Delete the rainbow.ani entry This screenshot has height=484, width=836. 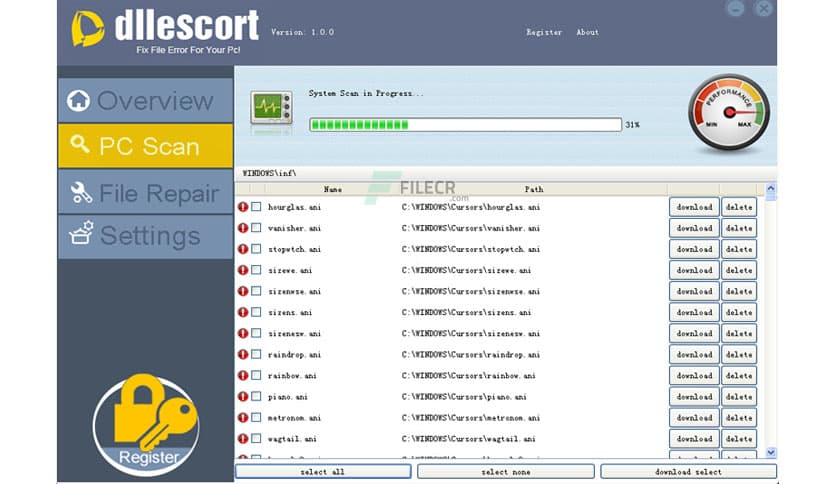739,375
